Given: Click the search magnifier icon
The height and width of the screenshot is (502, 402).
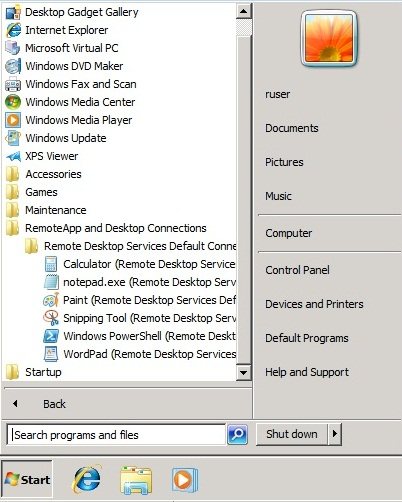Looking at the screenshot, I should point(237,434).
